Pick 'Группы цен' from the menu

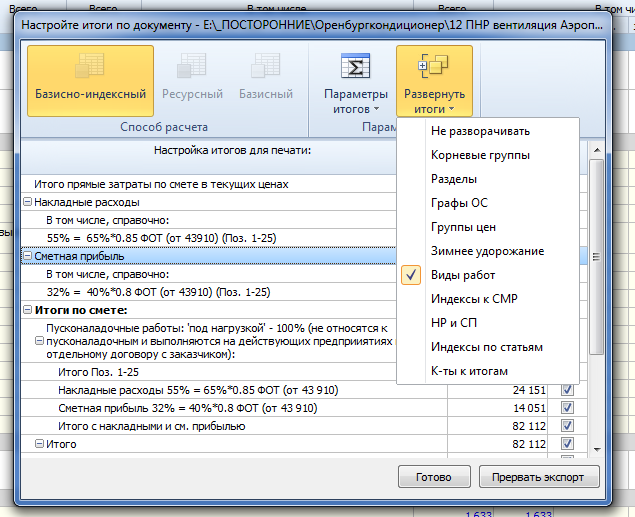(x=488, y=227)
